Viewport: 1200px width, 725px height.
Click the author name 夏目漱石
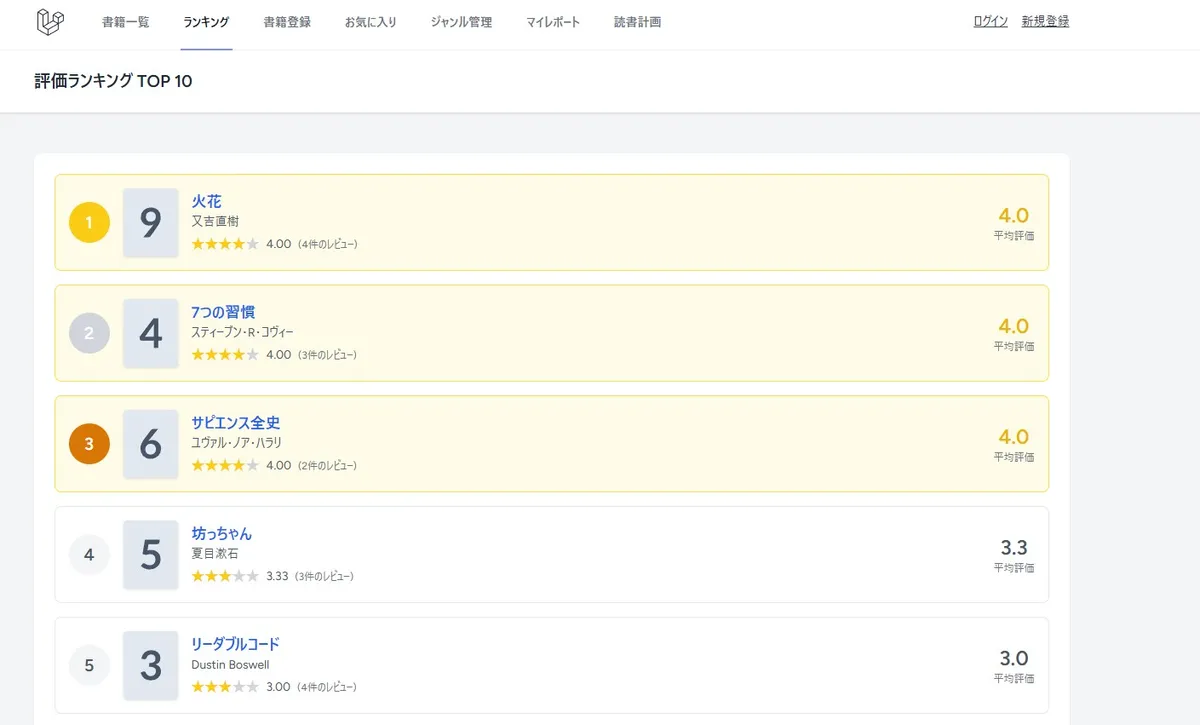215,553
